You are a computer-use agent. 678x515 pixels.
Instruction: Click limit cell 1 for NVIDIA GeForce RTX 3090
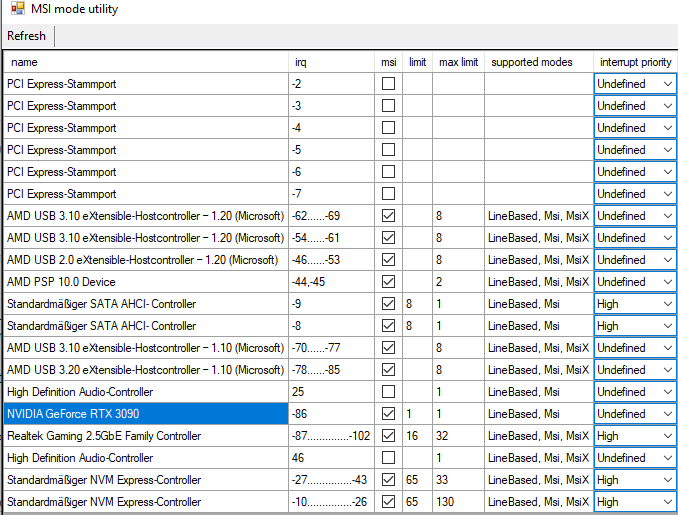pyautogui.click(x=417, y=414)
